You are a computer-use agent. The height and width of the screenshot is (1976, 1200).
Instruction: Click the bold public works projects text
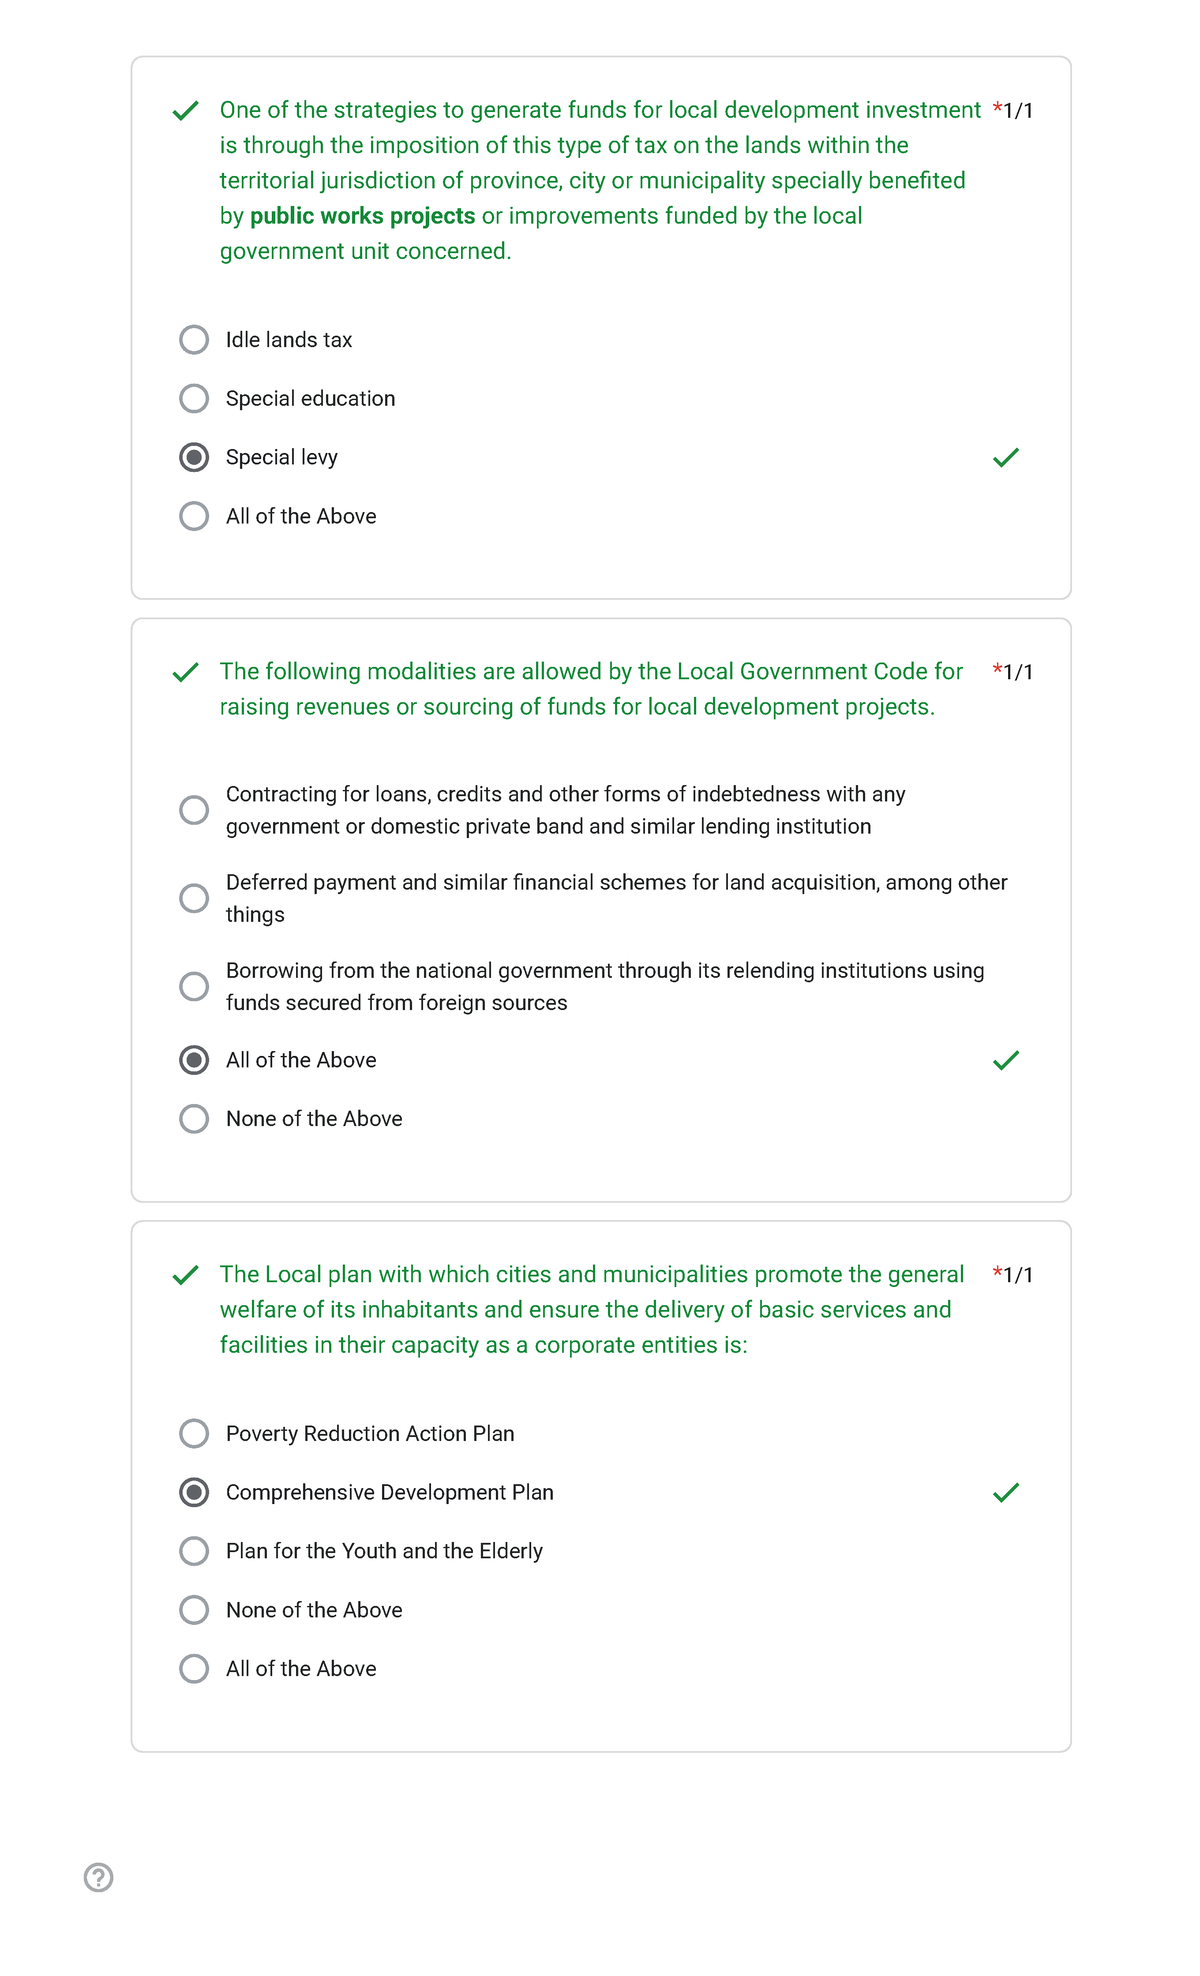(362, 216)
